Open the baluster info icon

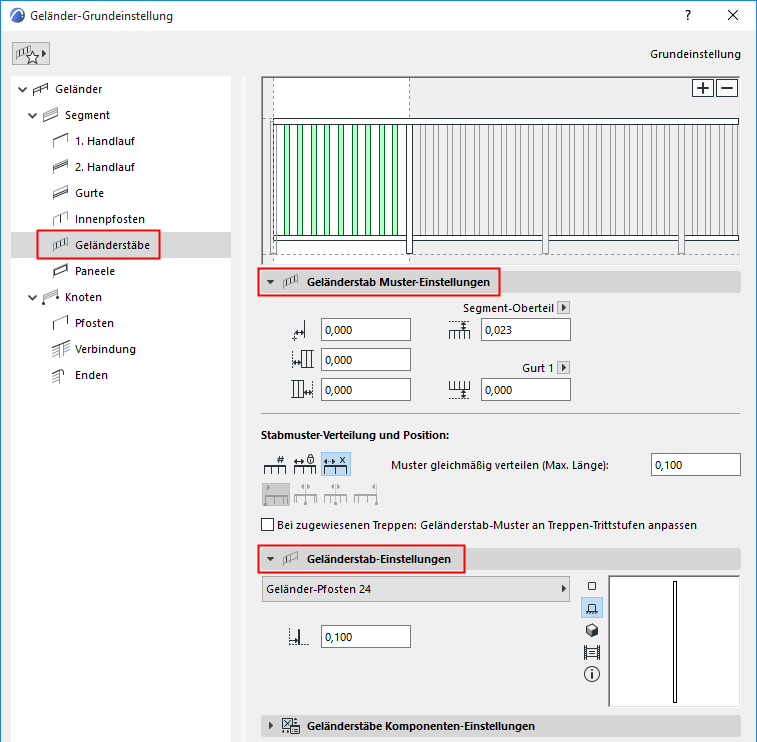point(592,674)
